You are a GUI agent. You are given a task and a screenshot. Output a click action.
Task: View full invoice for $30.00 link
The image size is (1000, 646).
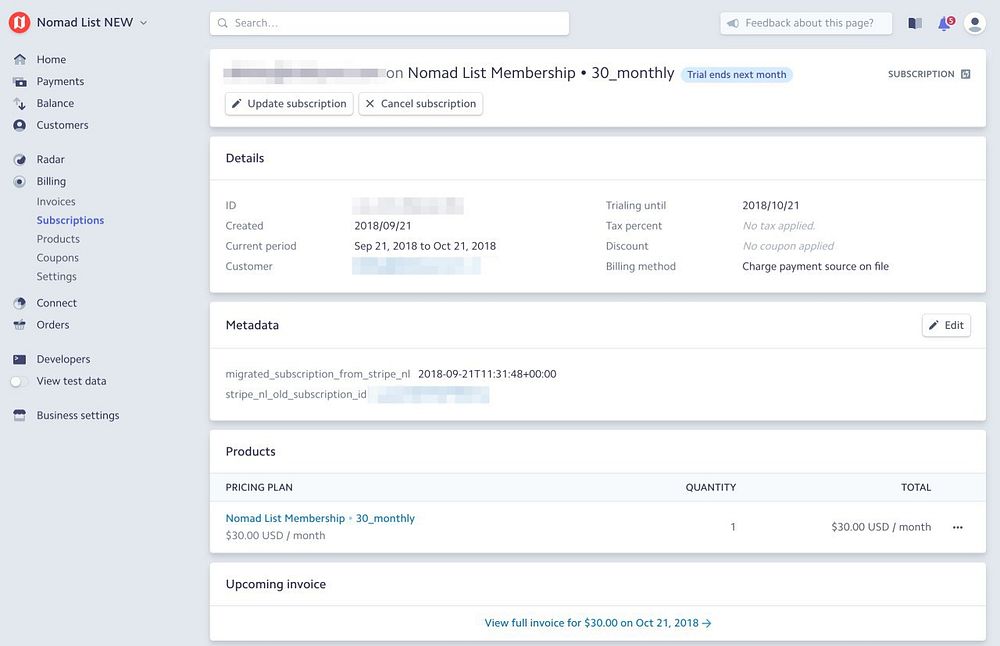pos(597,623)
